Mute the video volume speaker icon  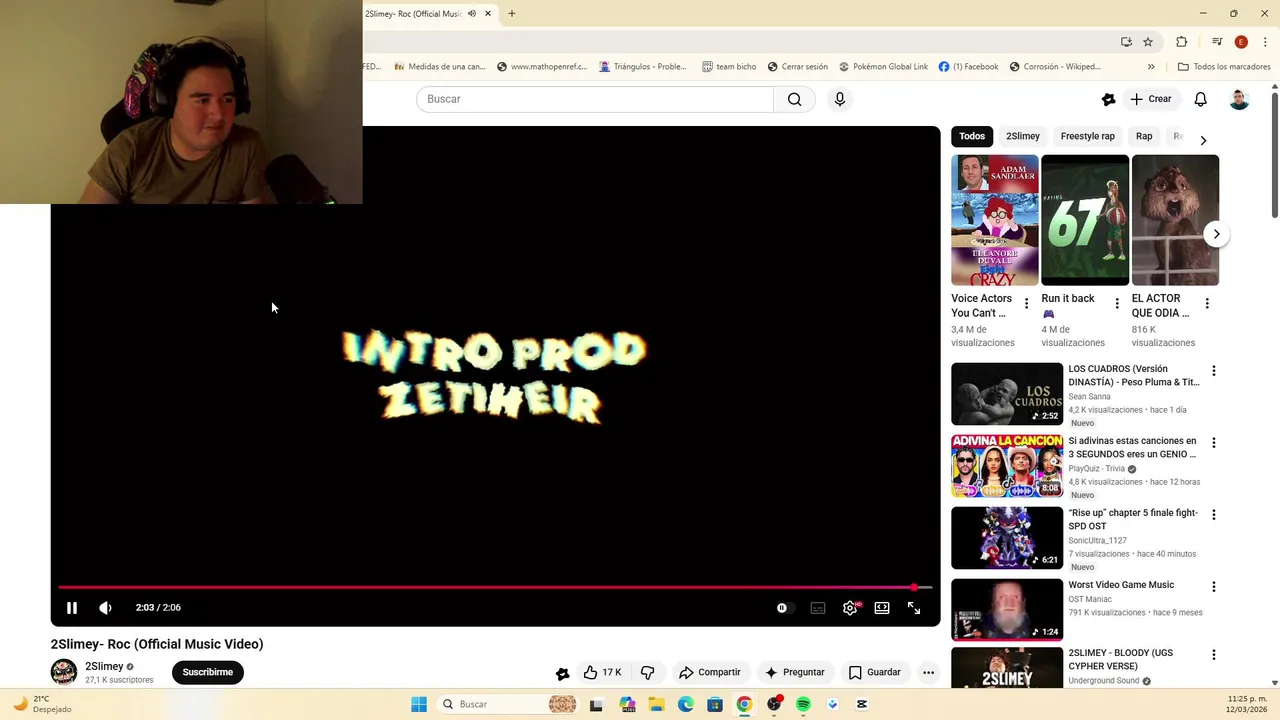[x=105, y=608]
